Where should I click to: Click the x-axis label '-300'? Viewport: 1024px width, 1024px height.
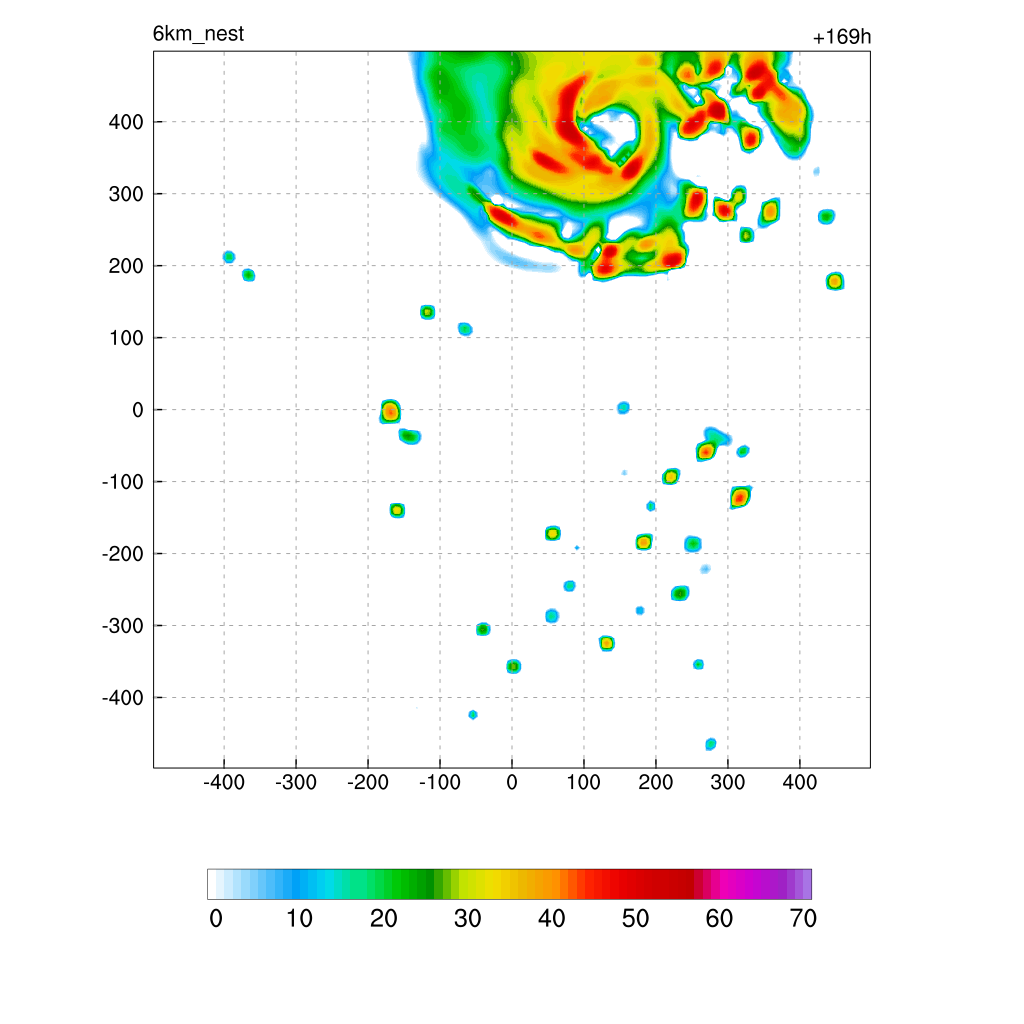point(296,782)
